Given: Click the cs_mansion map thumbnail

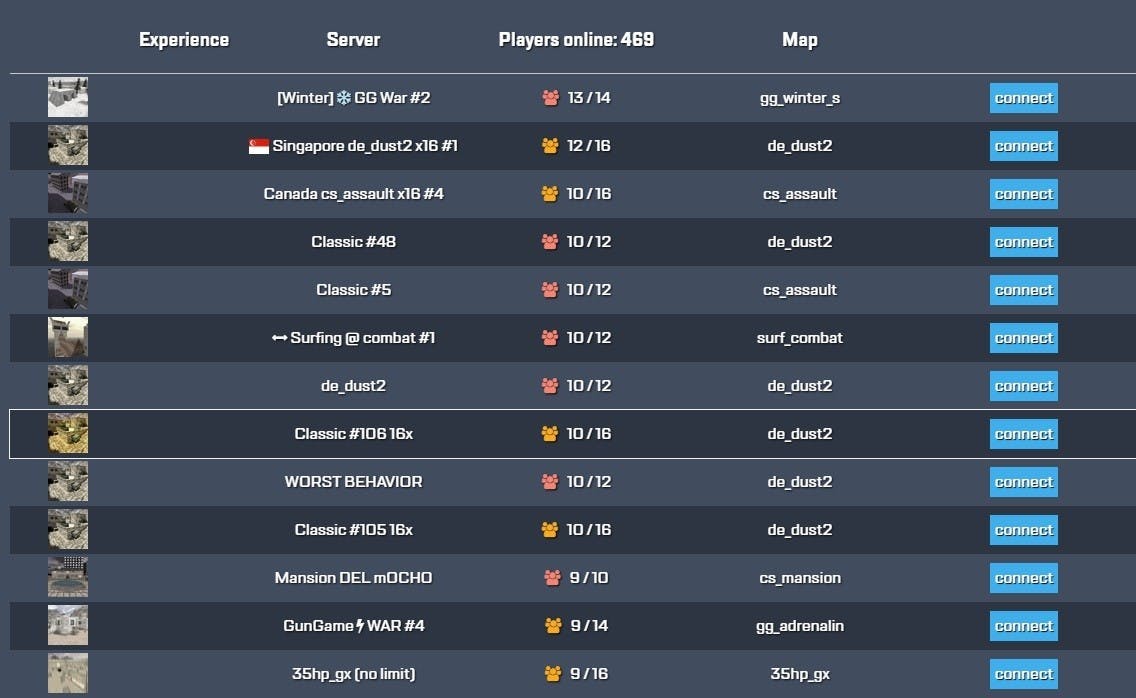Looking at the screenshot, I should point(68,578).
